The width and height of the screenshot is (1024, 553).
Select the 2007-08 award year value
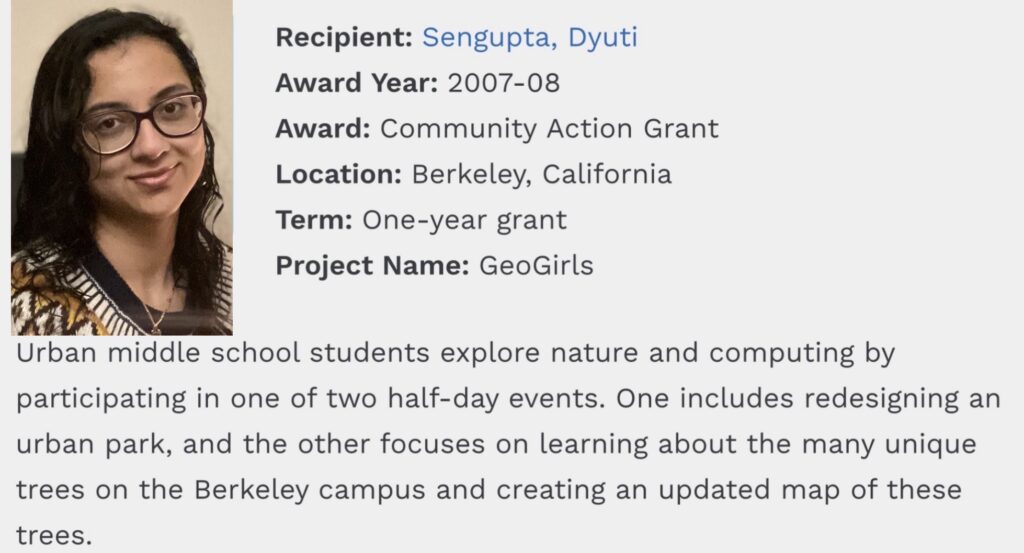pos(503,83)
